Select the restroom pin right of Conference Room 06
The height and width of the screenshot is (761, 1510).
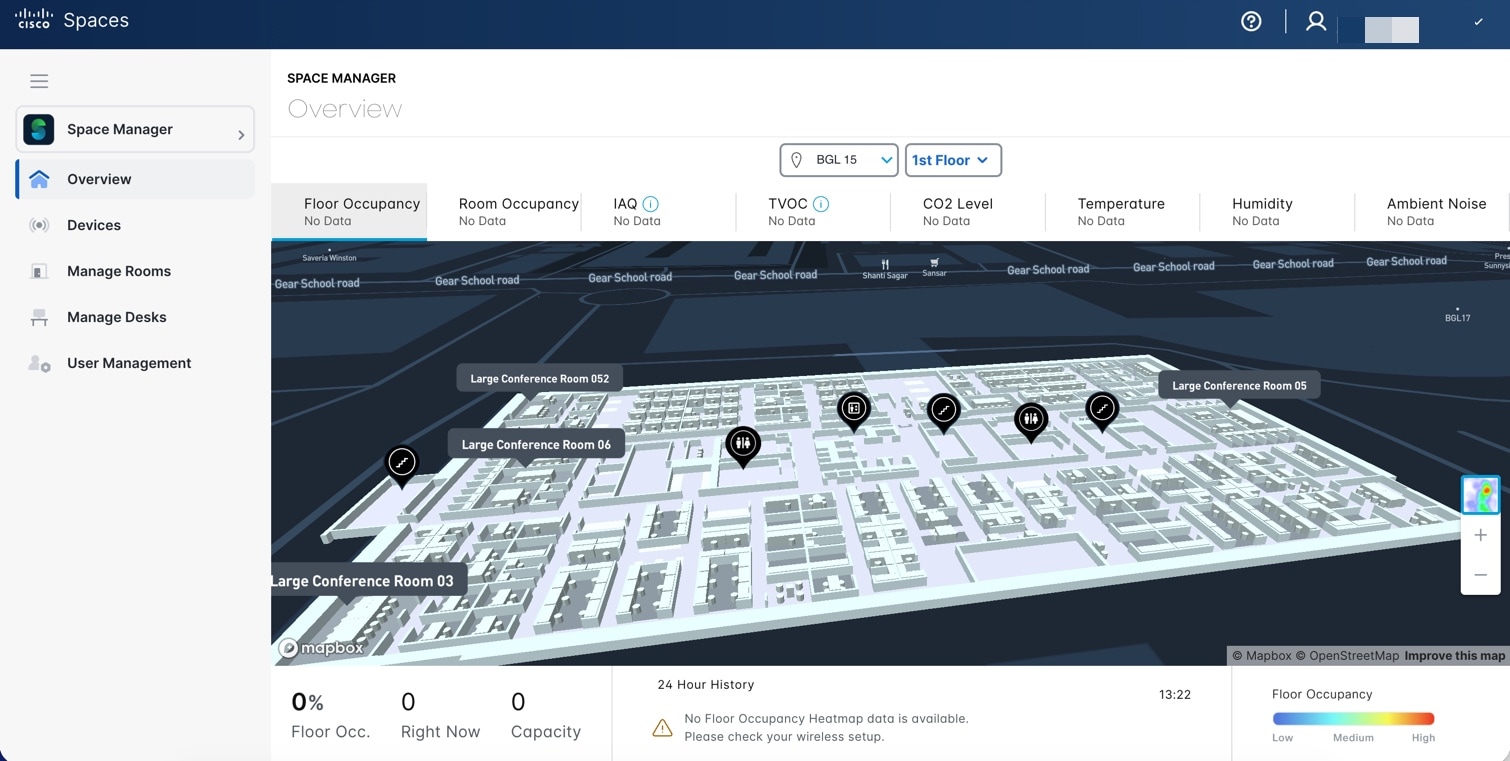743,445
